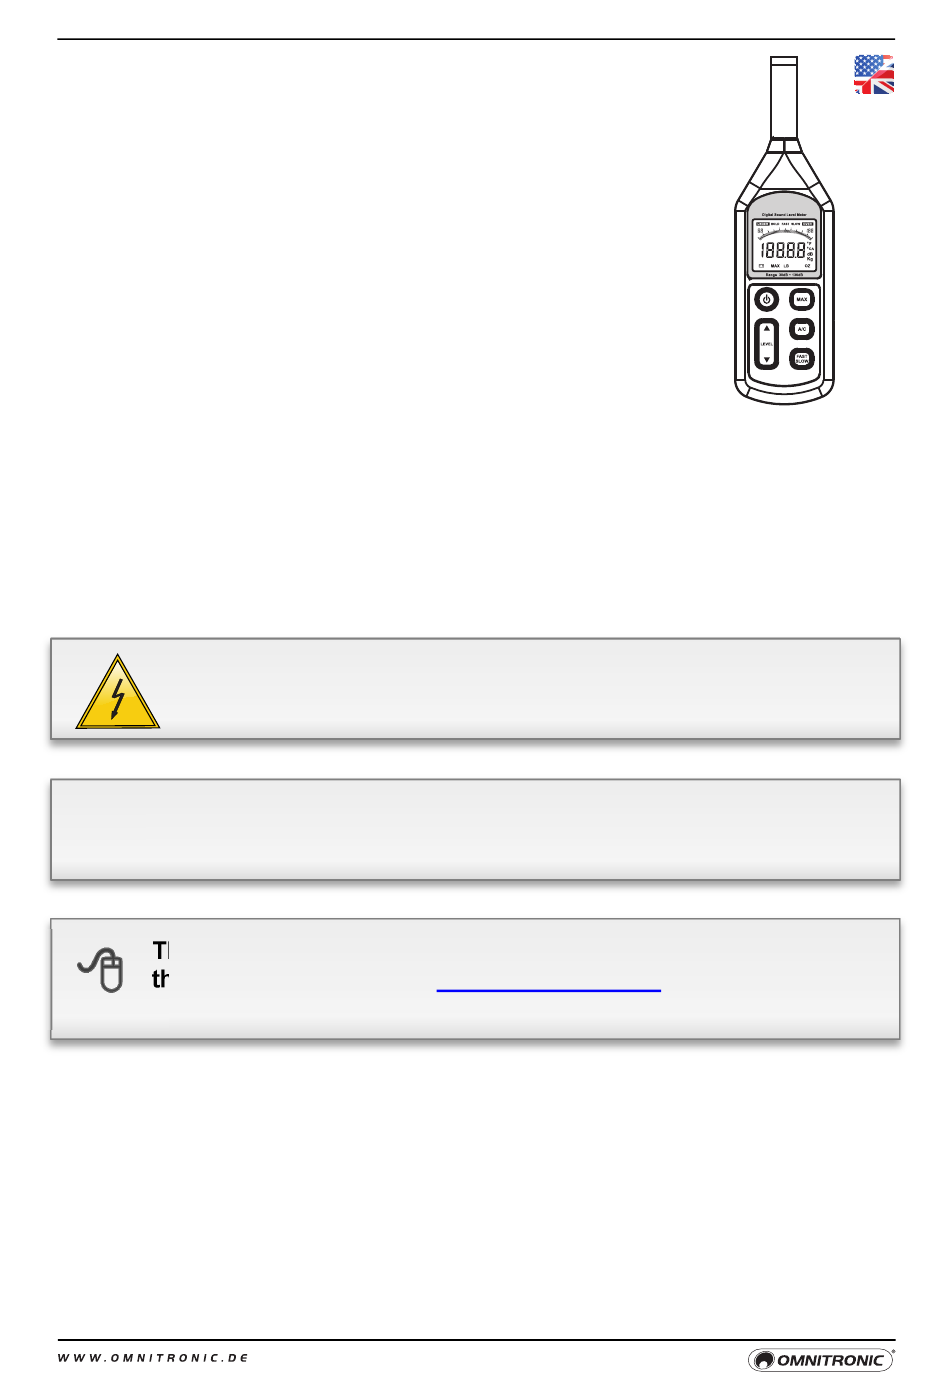This screenshot has width=950, height=1377.
Task: Click inside the middle empty notice box
Action: (x=476, y=829)
